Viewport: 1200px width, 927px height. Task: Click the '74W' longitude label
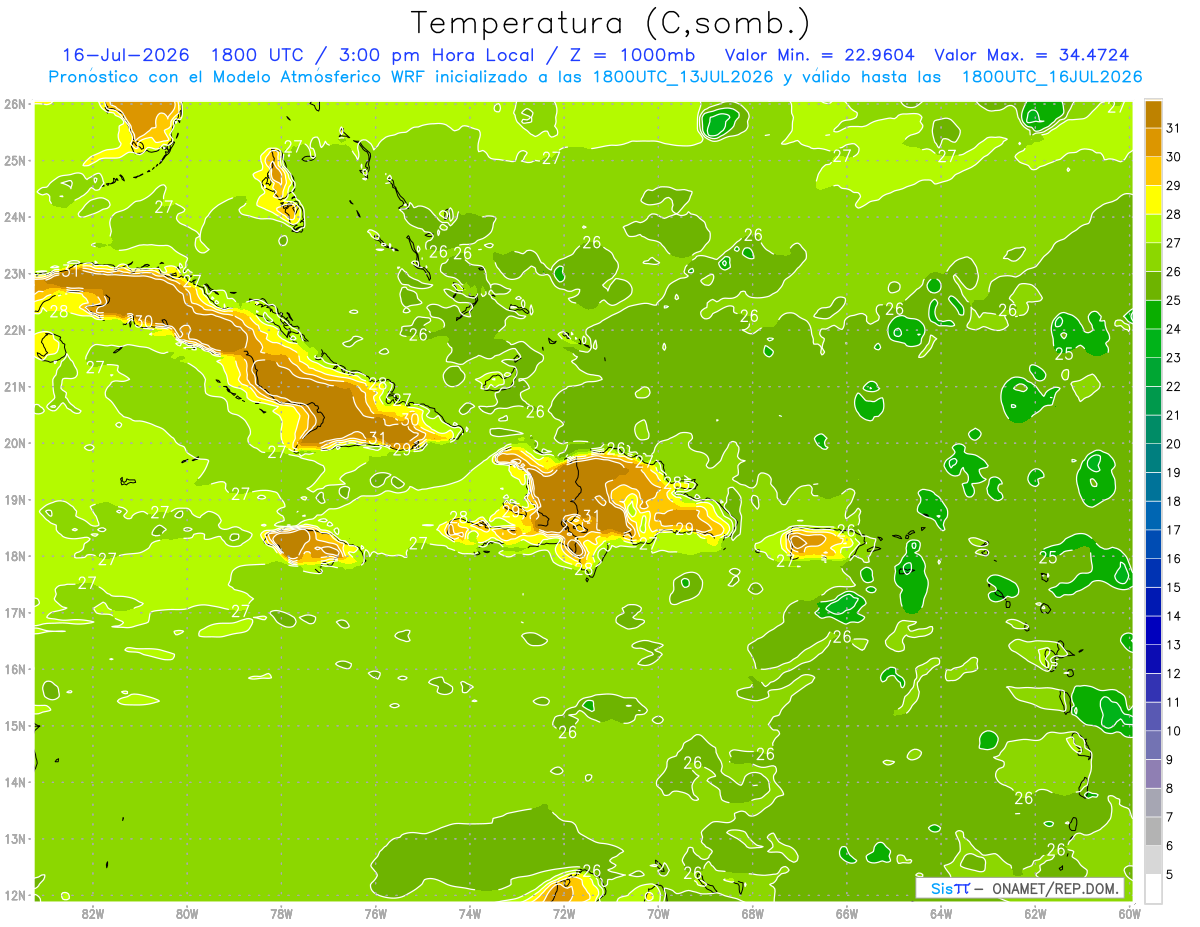point(470,914)
